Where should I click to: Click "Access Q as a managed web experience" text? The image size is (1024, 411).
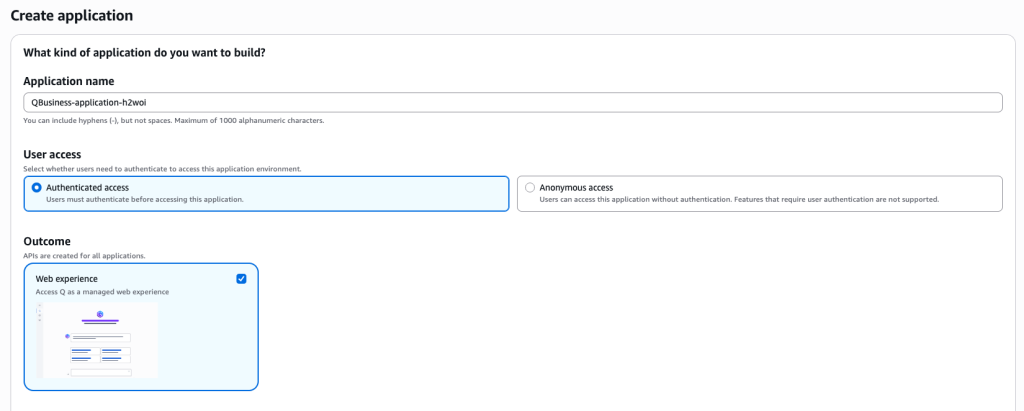click(x=103, y=292)
